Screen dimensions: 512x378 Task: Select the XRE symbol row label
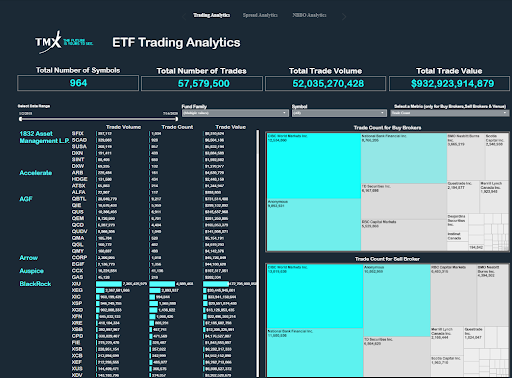(x=77, y=323)
